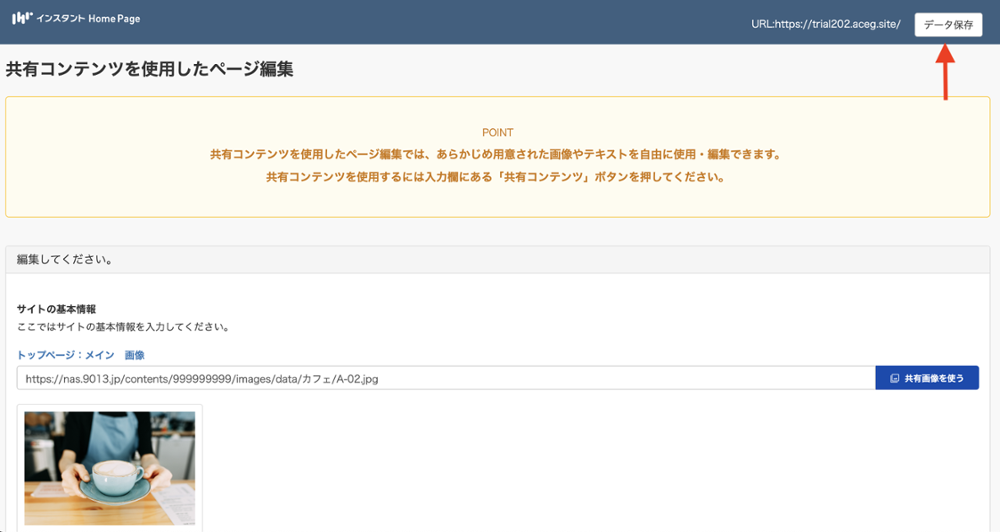Click the 共有コンテンツを使用したページ編集 page heading
The height and width of the screenshot is (532, 1000).
(x=149, y=70)
